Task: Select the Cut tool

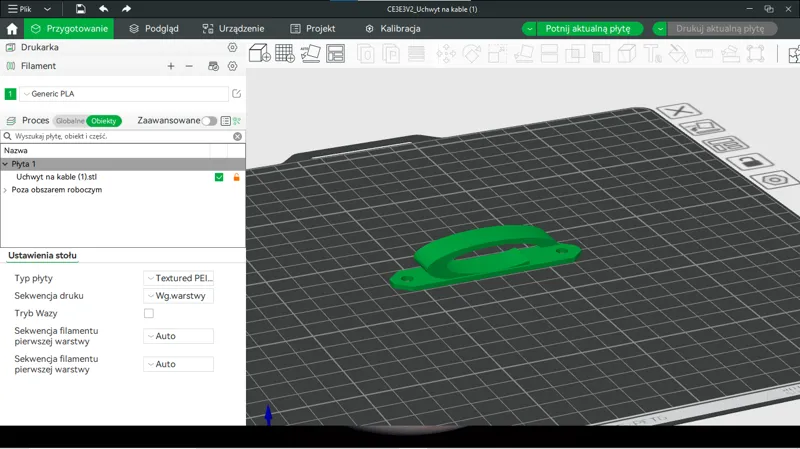Action: pos(549,54)
